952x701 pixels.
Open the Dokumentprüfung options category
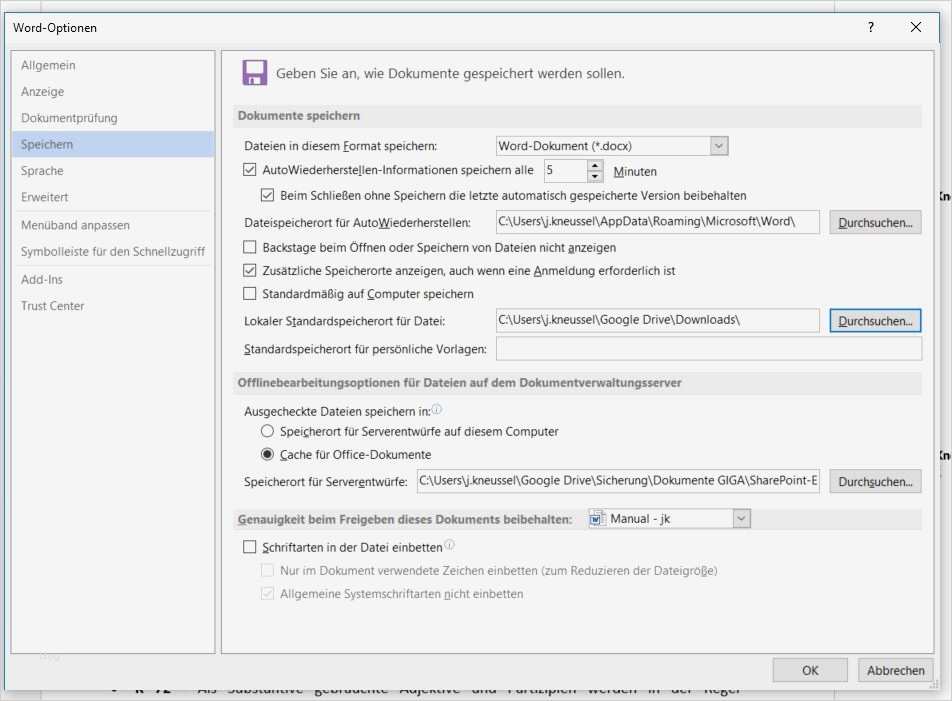point(113,118)
